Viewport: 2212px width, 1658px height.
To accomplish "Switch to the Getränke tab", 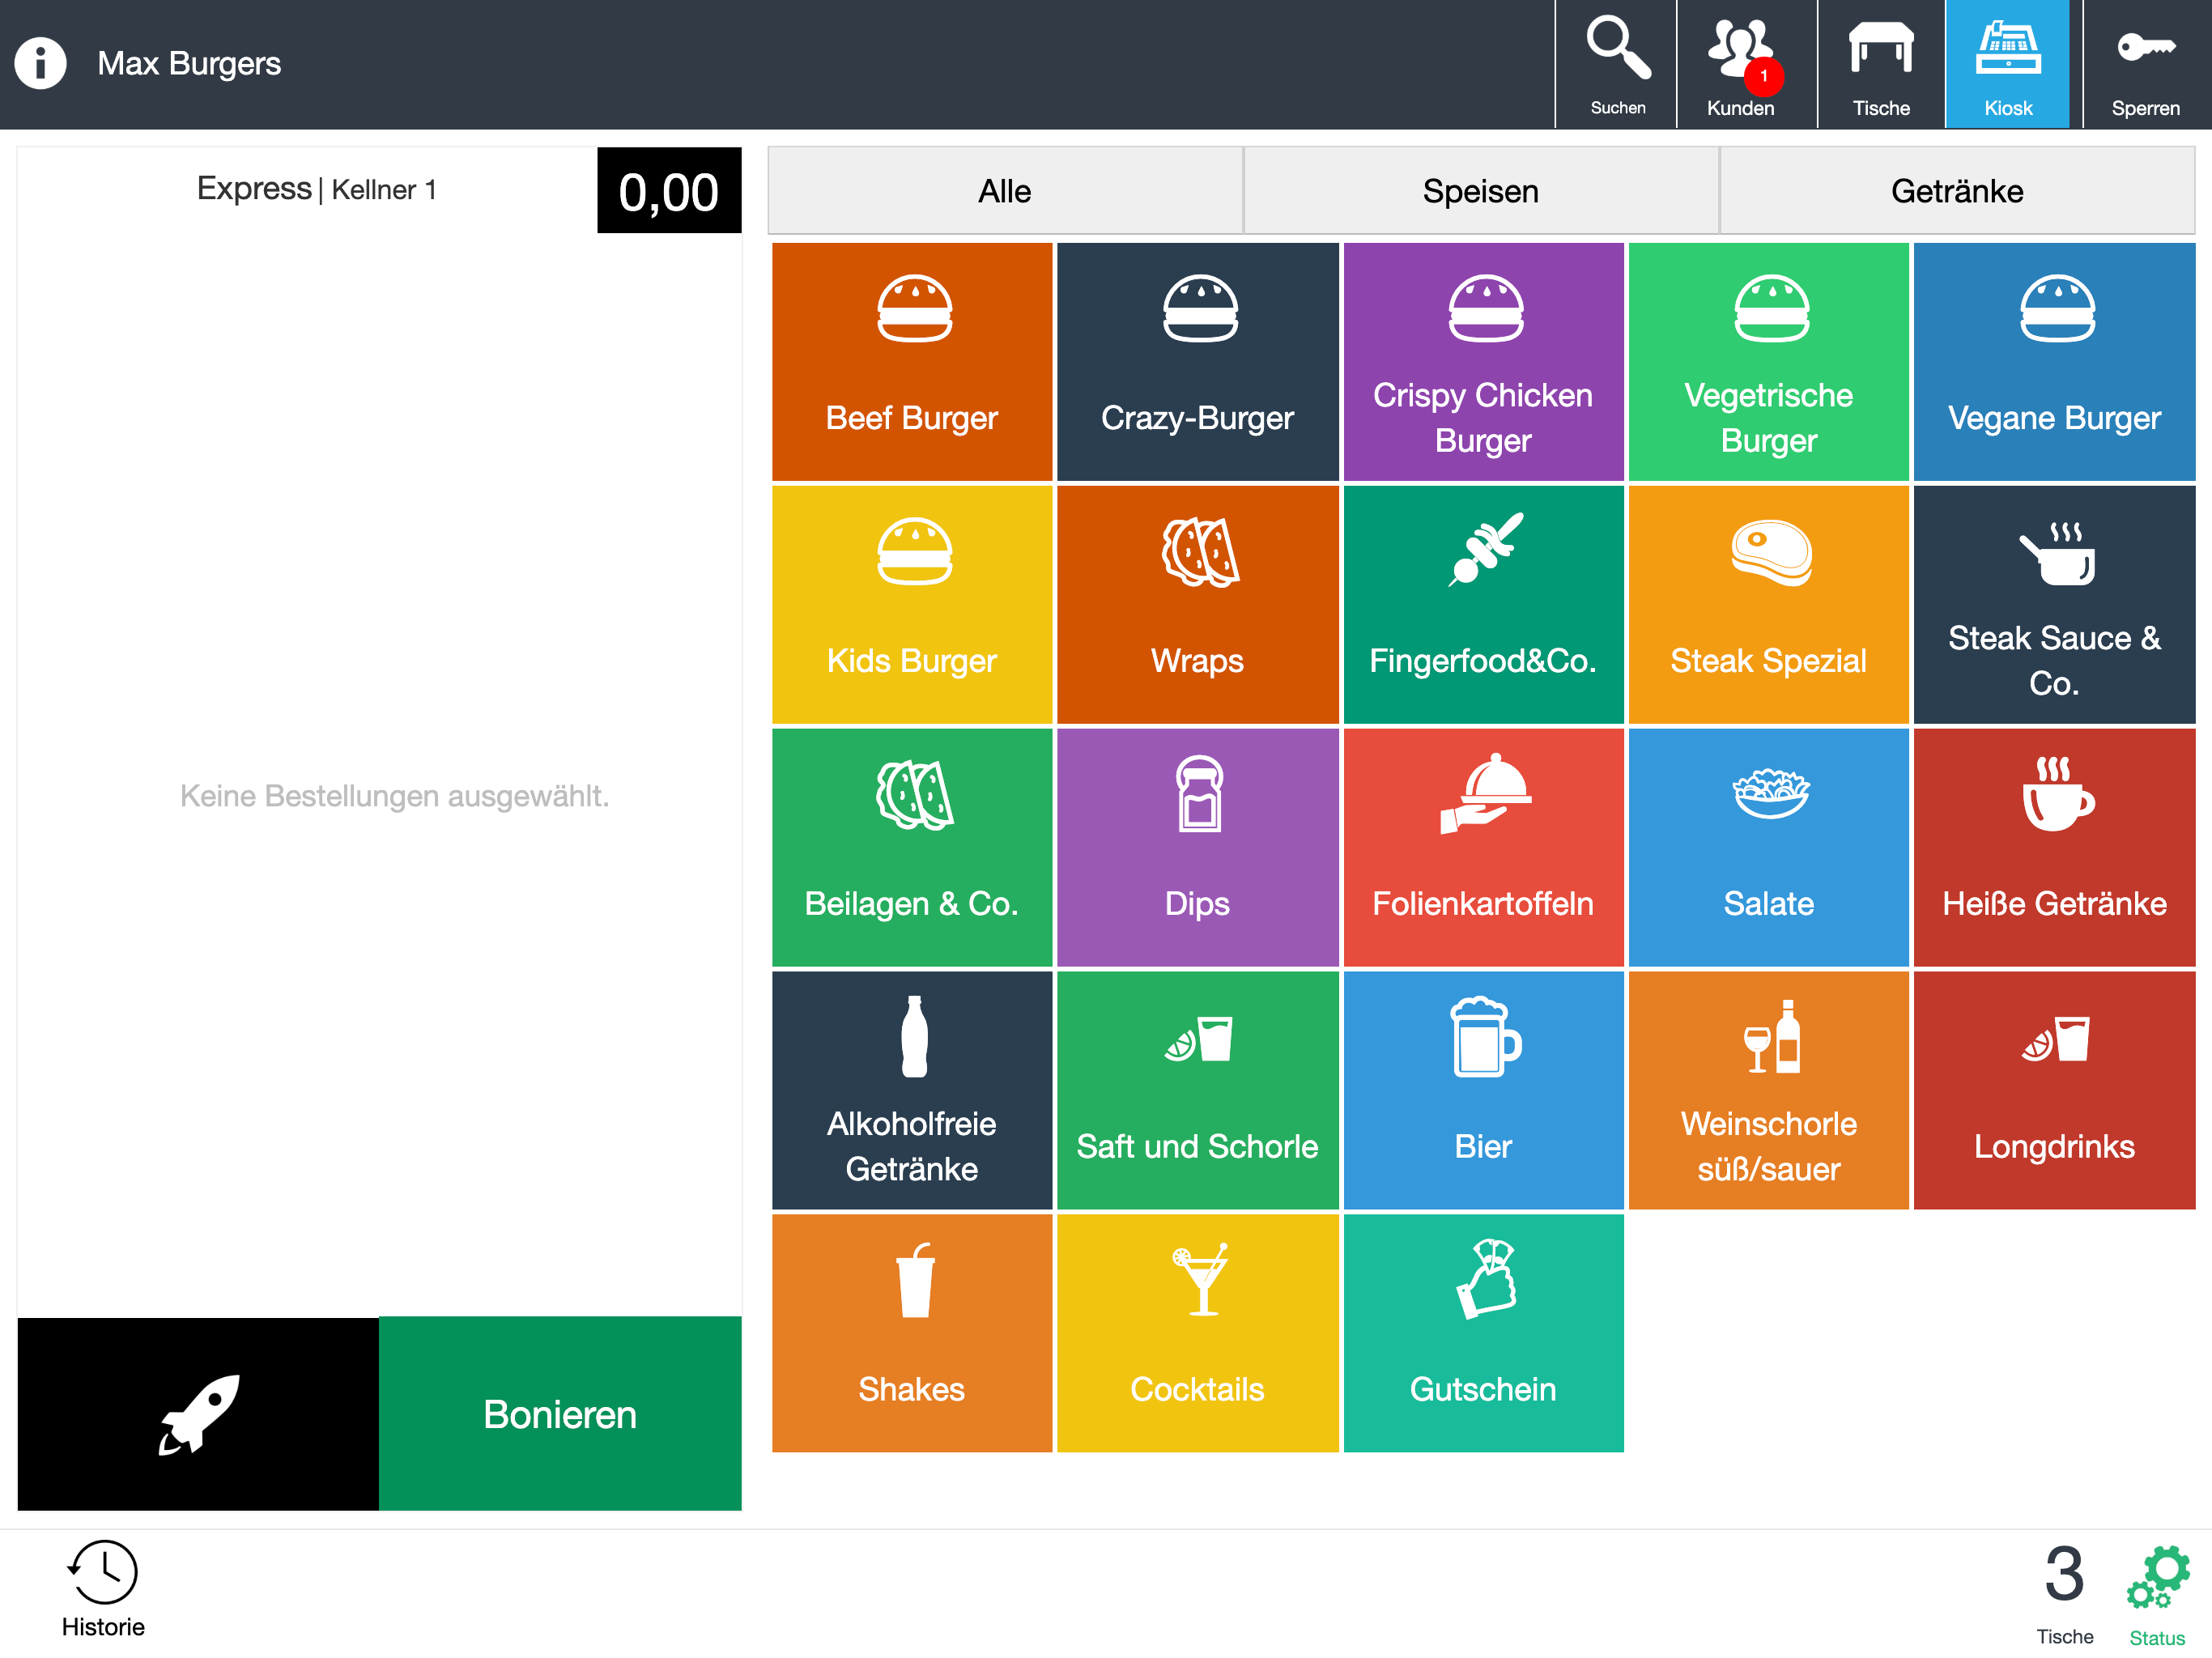I will [x=1957, y=191].
